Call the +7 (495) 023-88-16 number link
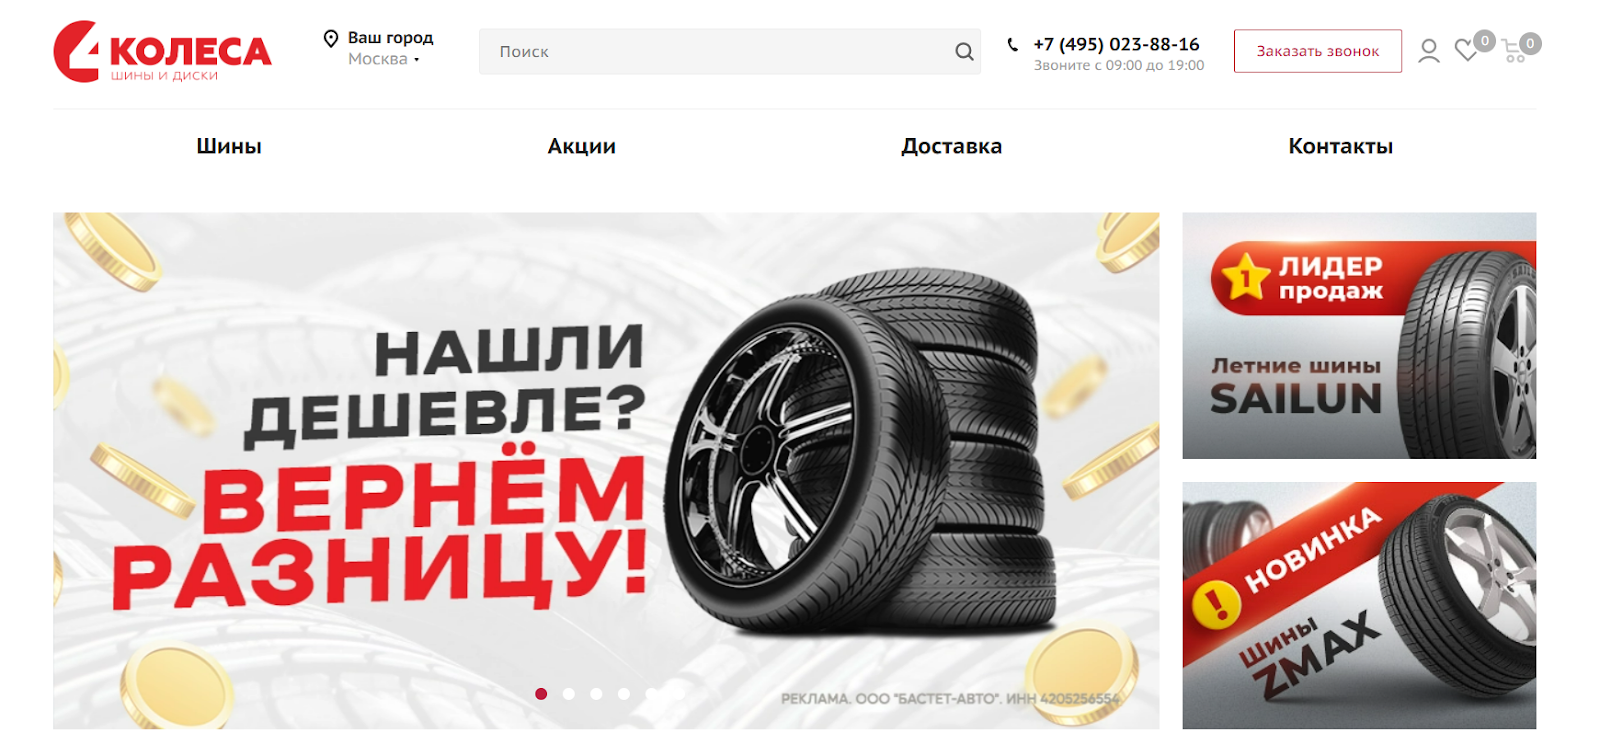Screen dimensions: 1600x756 (x=1116, y=44)
